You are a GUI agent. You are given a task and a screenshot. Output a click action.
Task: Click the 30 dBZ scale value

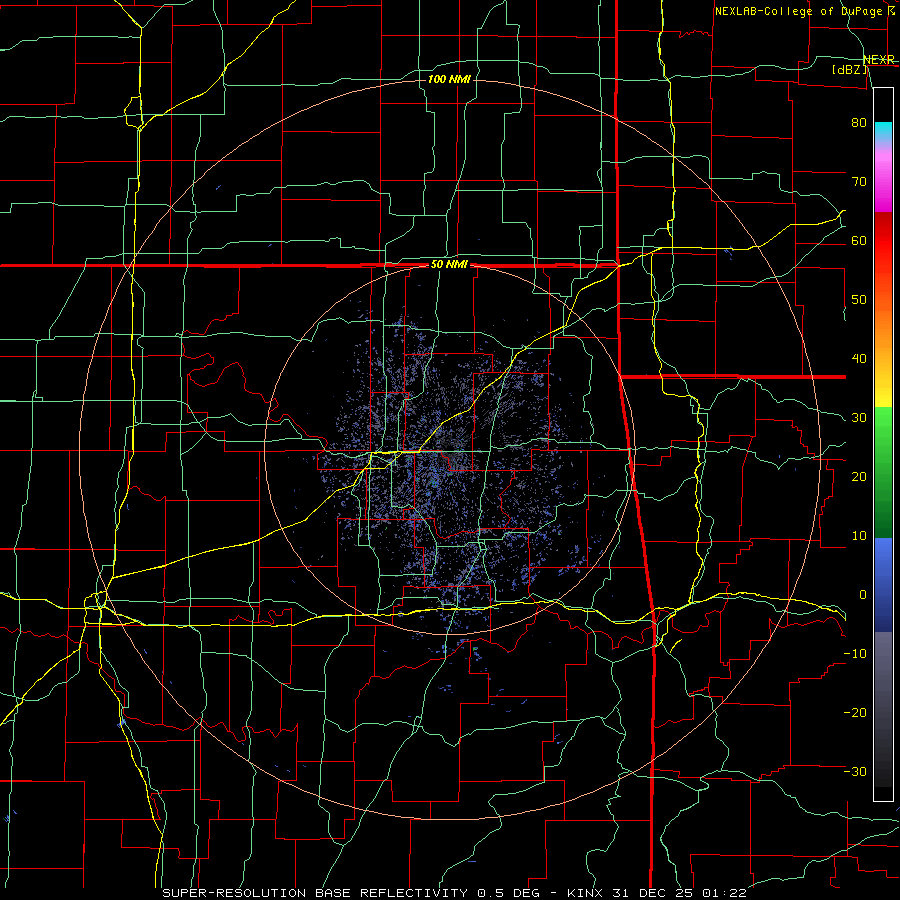click(x=859, y=418)
